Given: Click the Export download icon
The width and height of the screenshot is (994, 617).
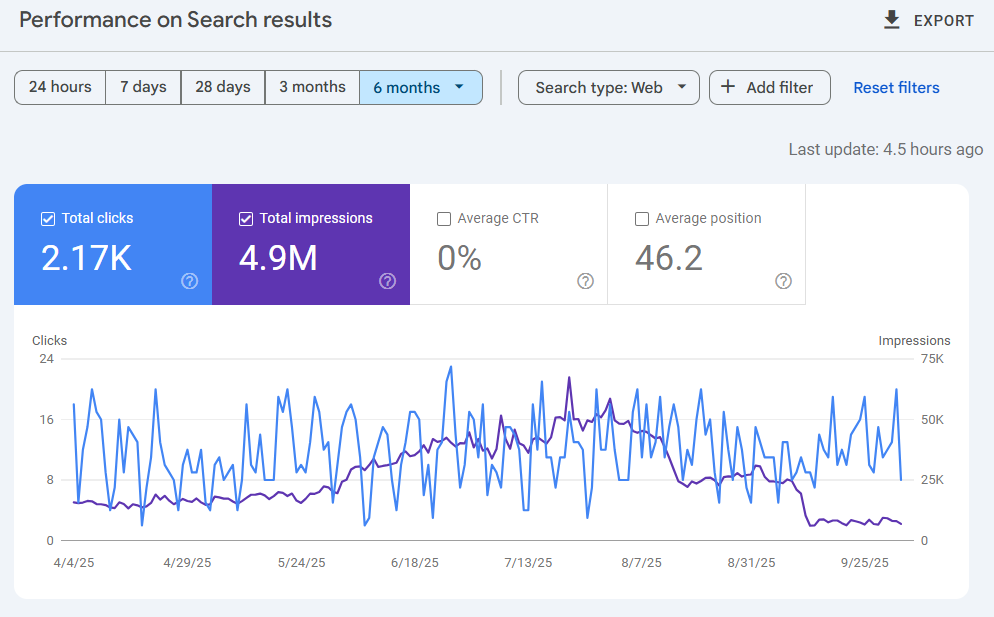Looking at the screenshot, I should [x=892, y=20].
